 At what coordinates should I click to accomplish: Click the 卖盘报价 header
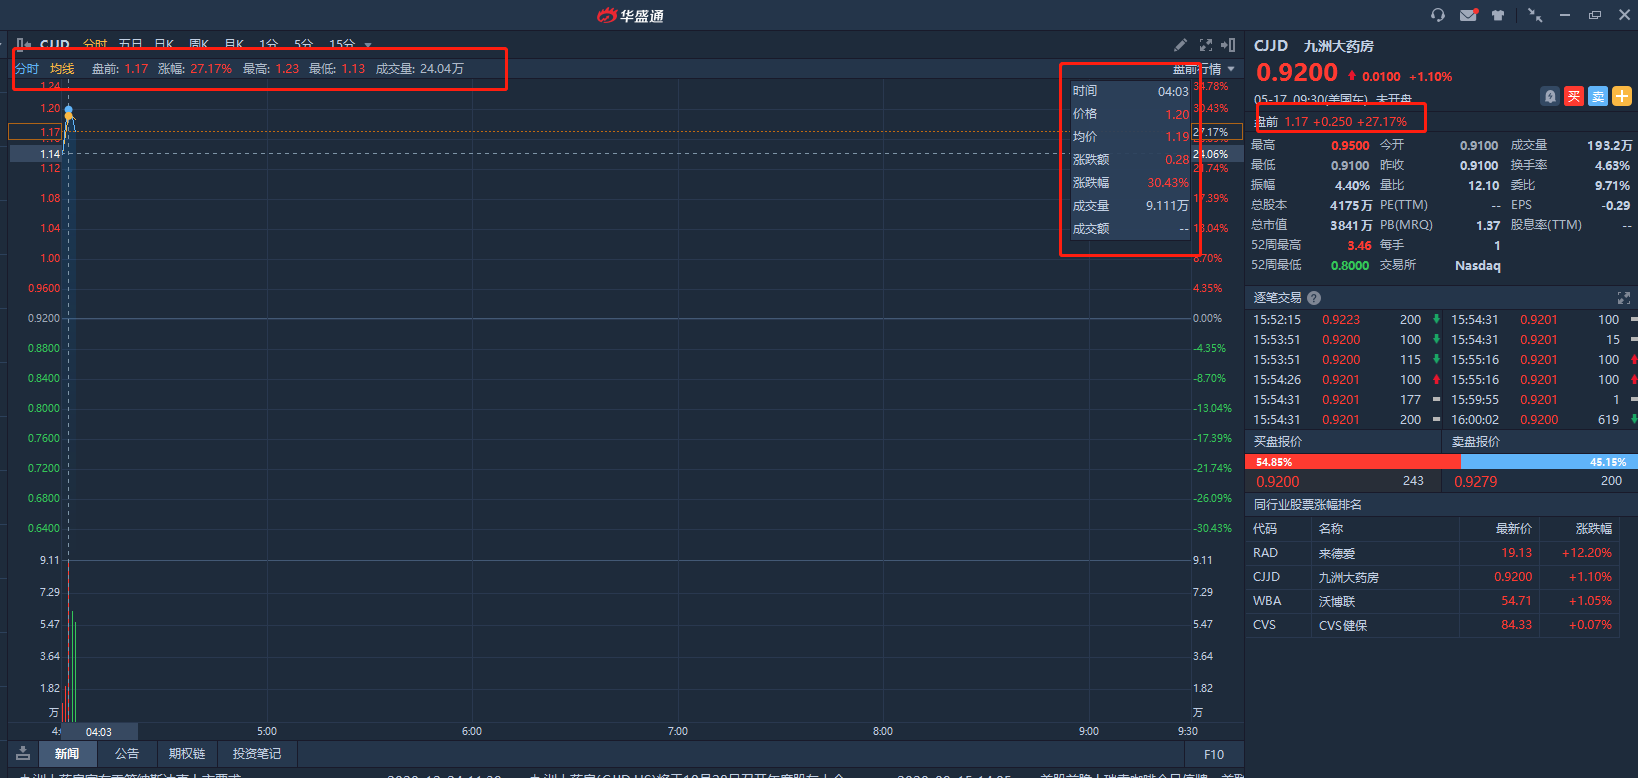[x=1476, y=442]
